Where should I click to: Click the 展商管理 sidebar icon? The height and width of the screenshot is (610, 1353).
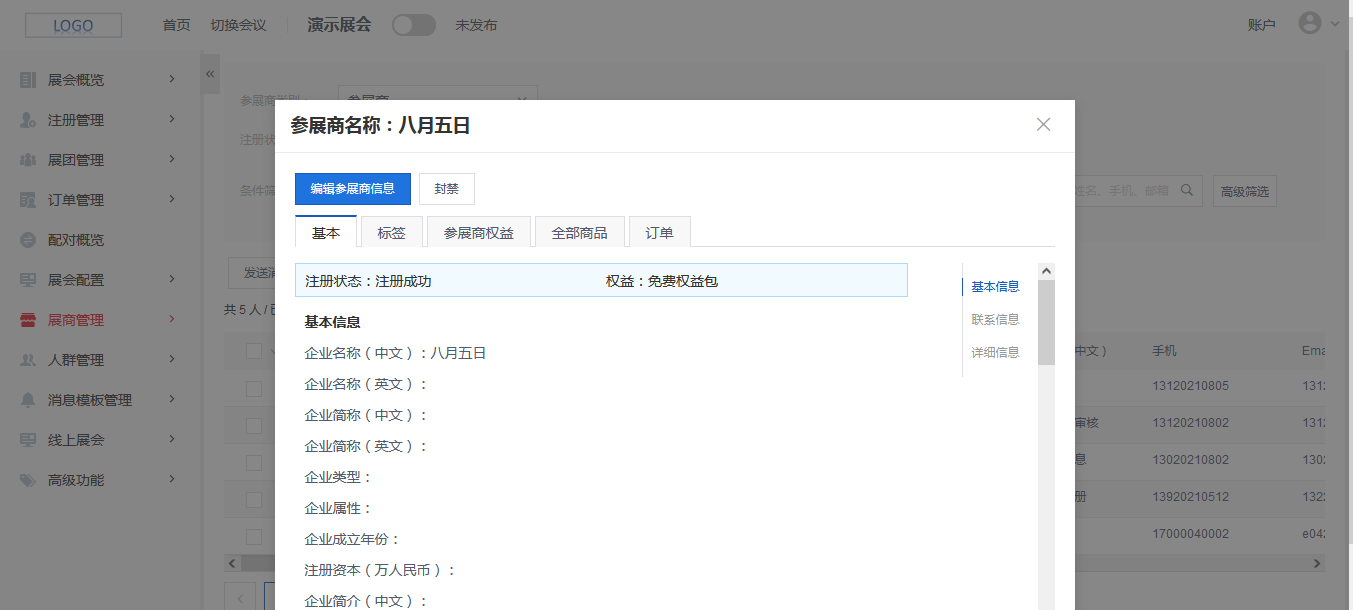(28, 320)
